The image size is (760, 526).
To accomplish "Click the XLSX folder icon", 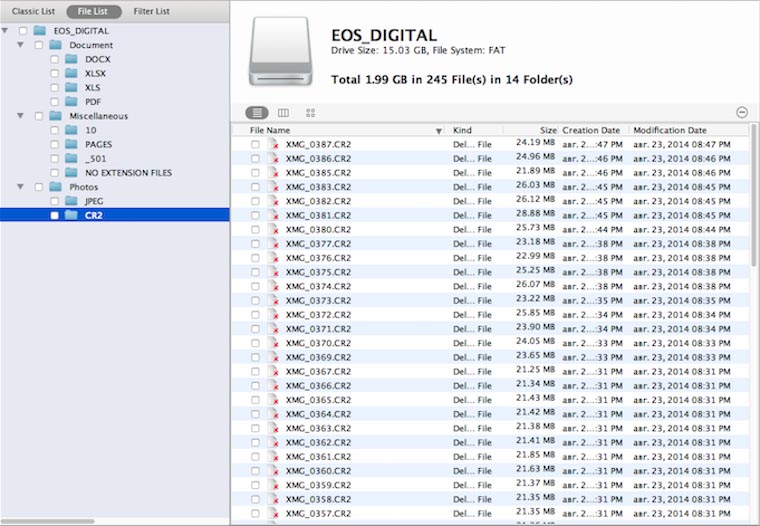I will pyautogui.click(x=71, y=73).
